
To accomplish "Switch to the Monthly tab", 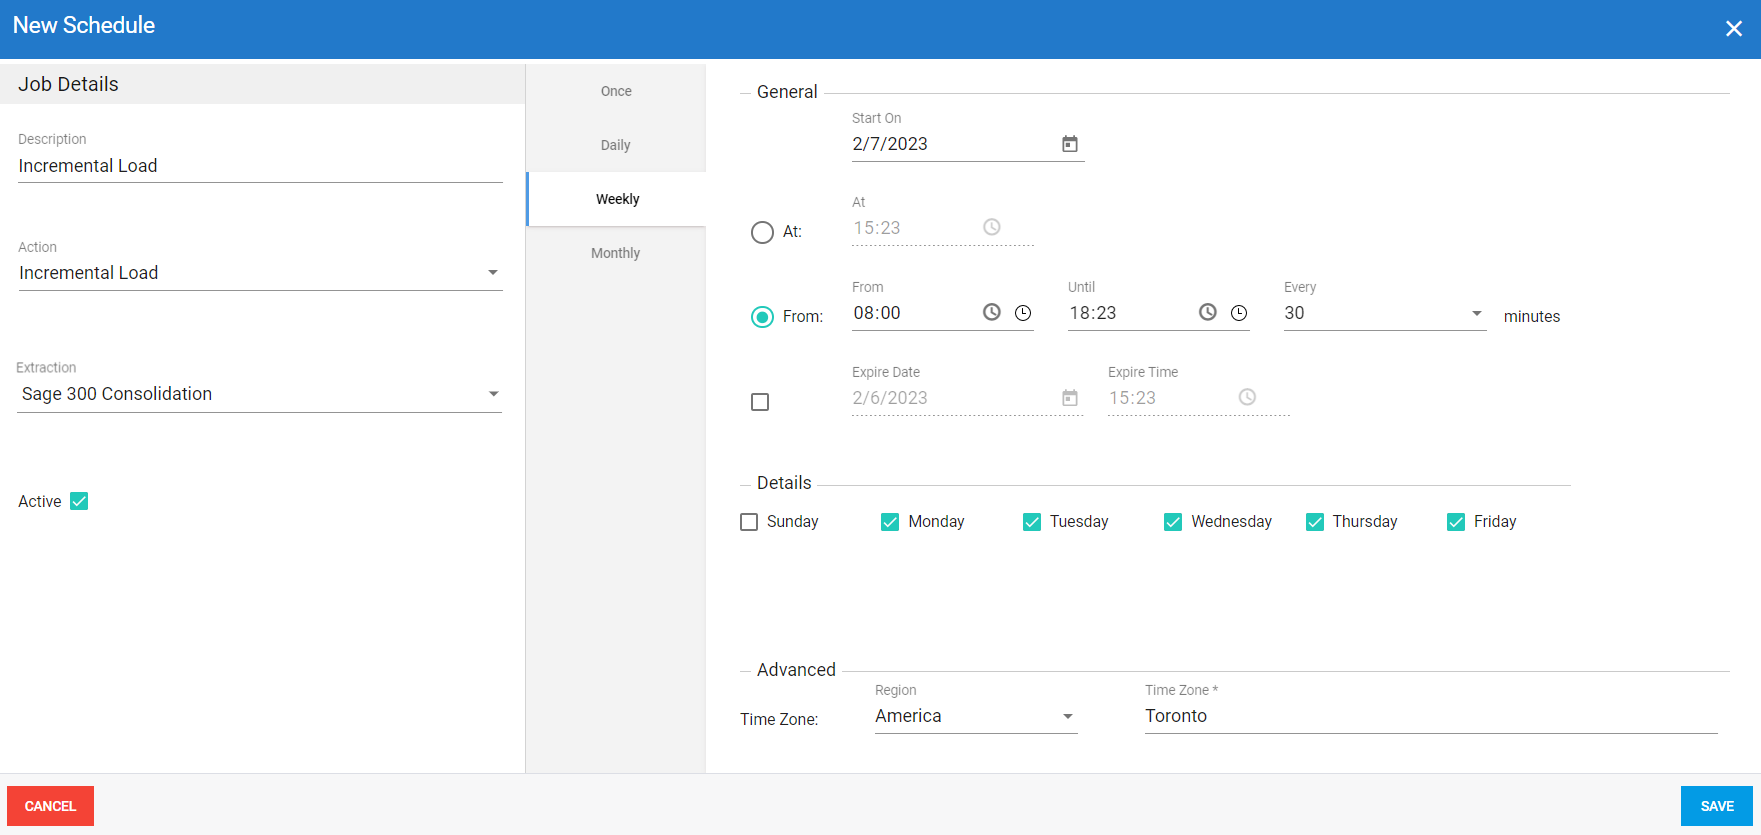I will coord(615,253).
